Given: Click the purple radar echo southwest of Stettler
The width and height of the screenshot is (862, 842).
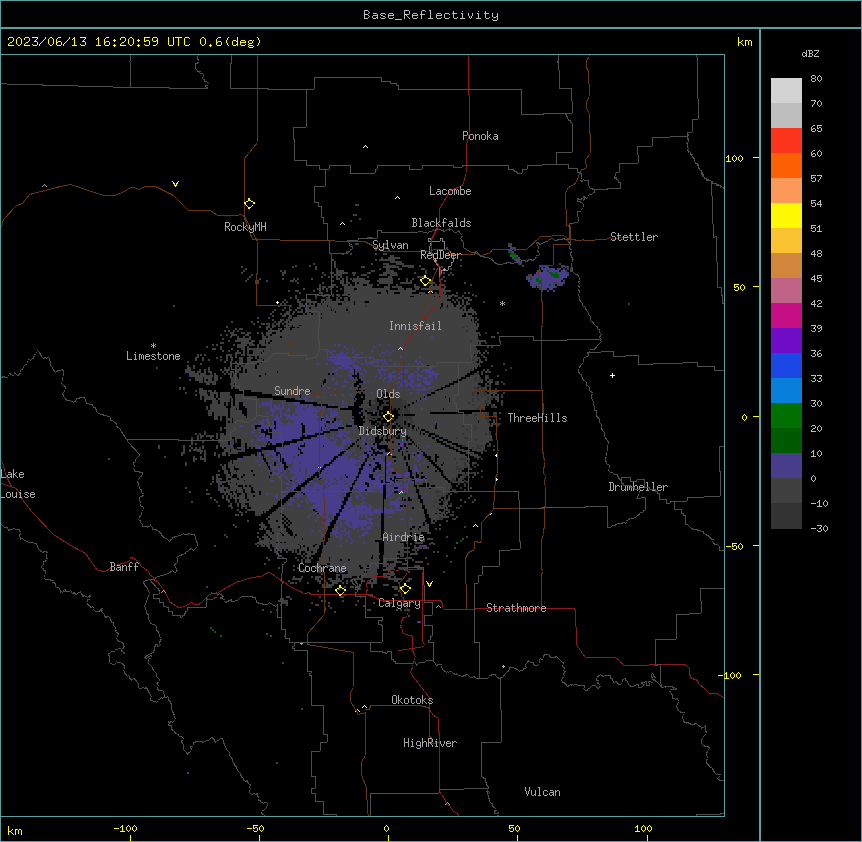Looking at the screenshot, I should point(548,277).
